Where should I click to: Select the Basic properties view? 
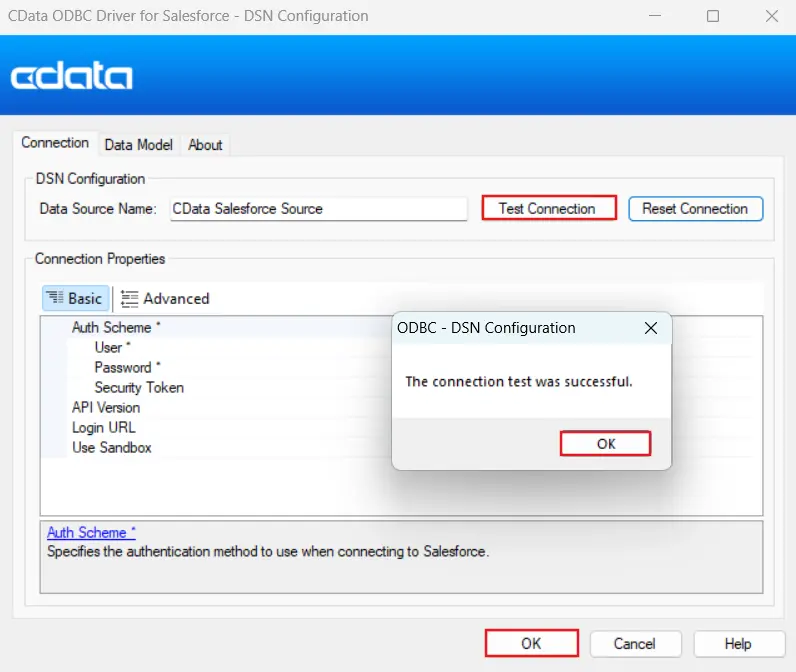pos(75,298)
